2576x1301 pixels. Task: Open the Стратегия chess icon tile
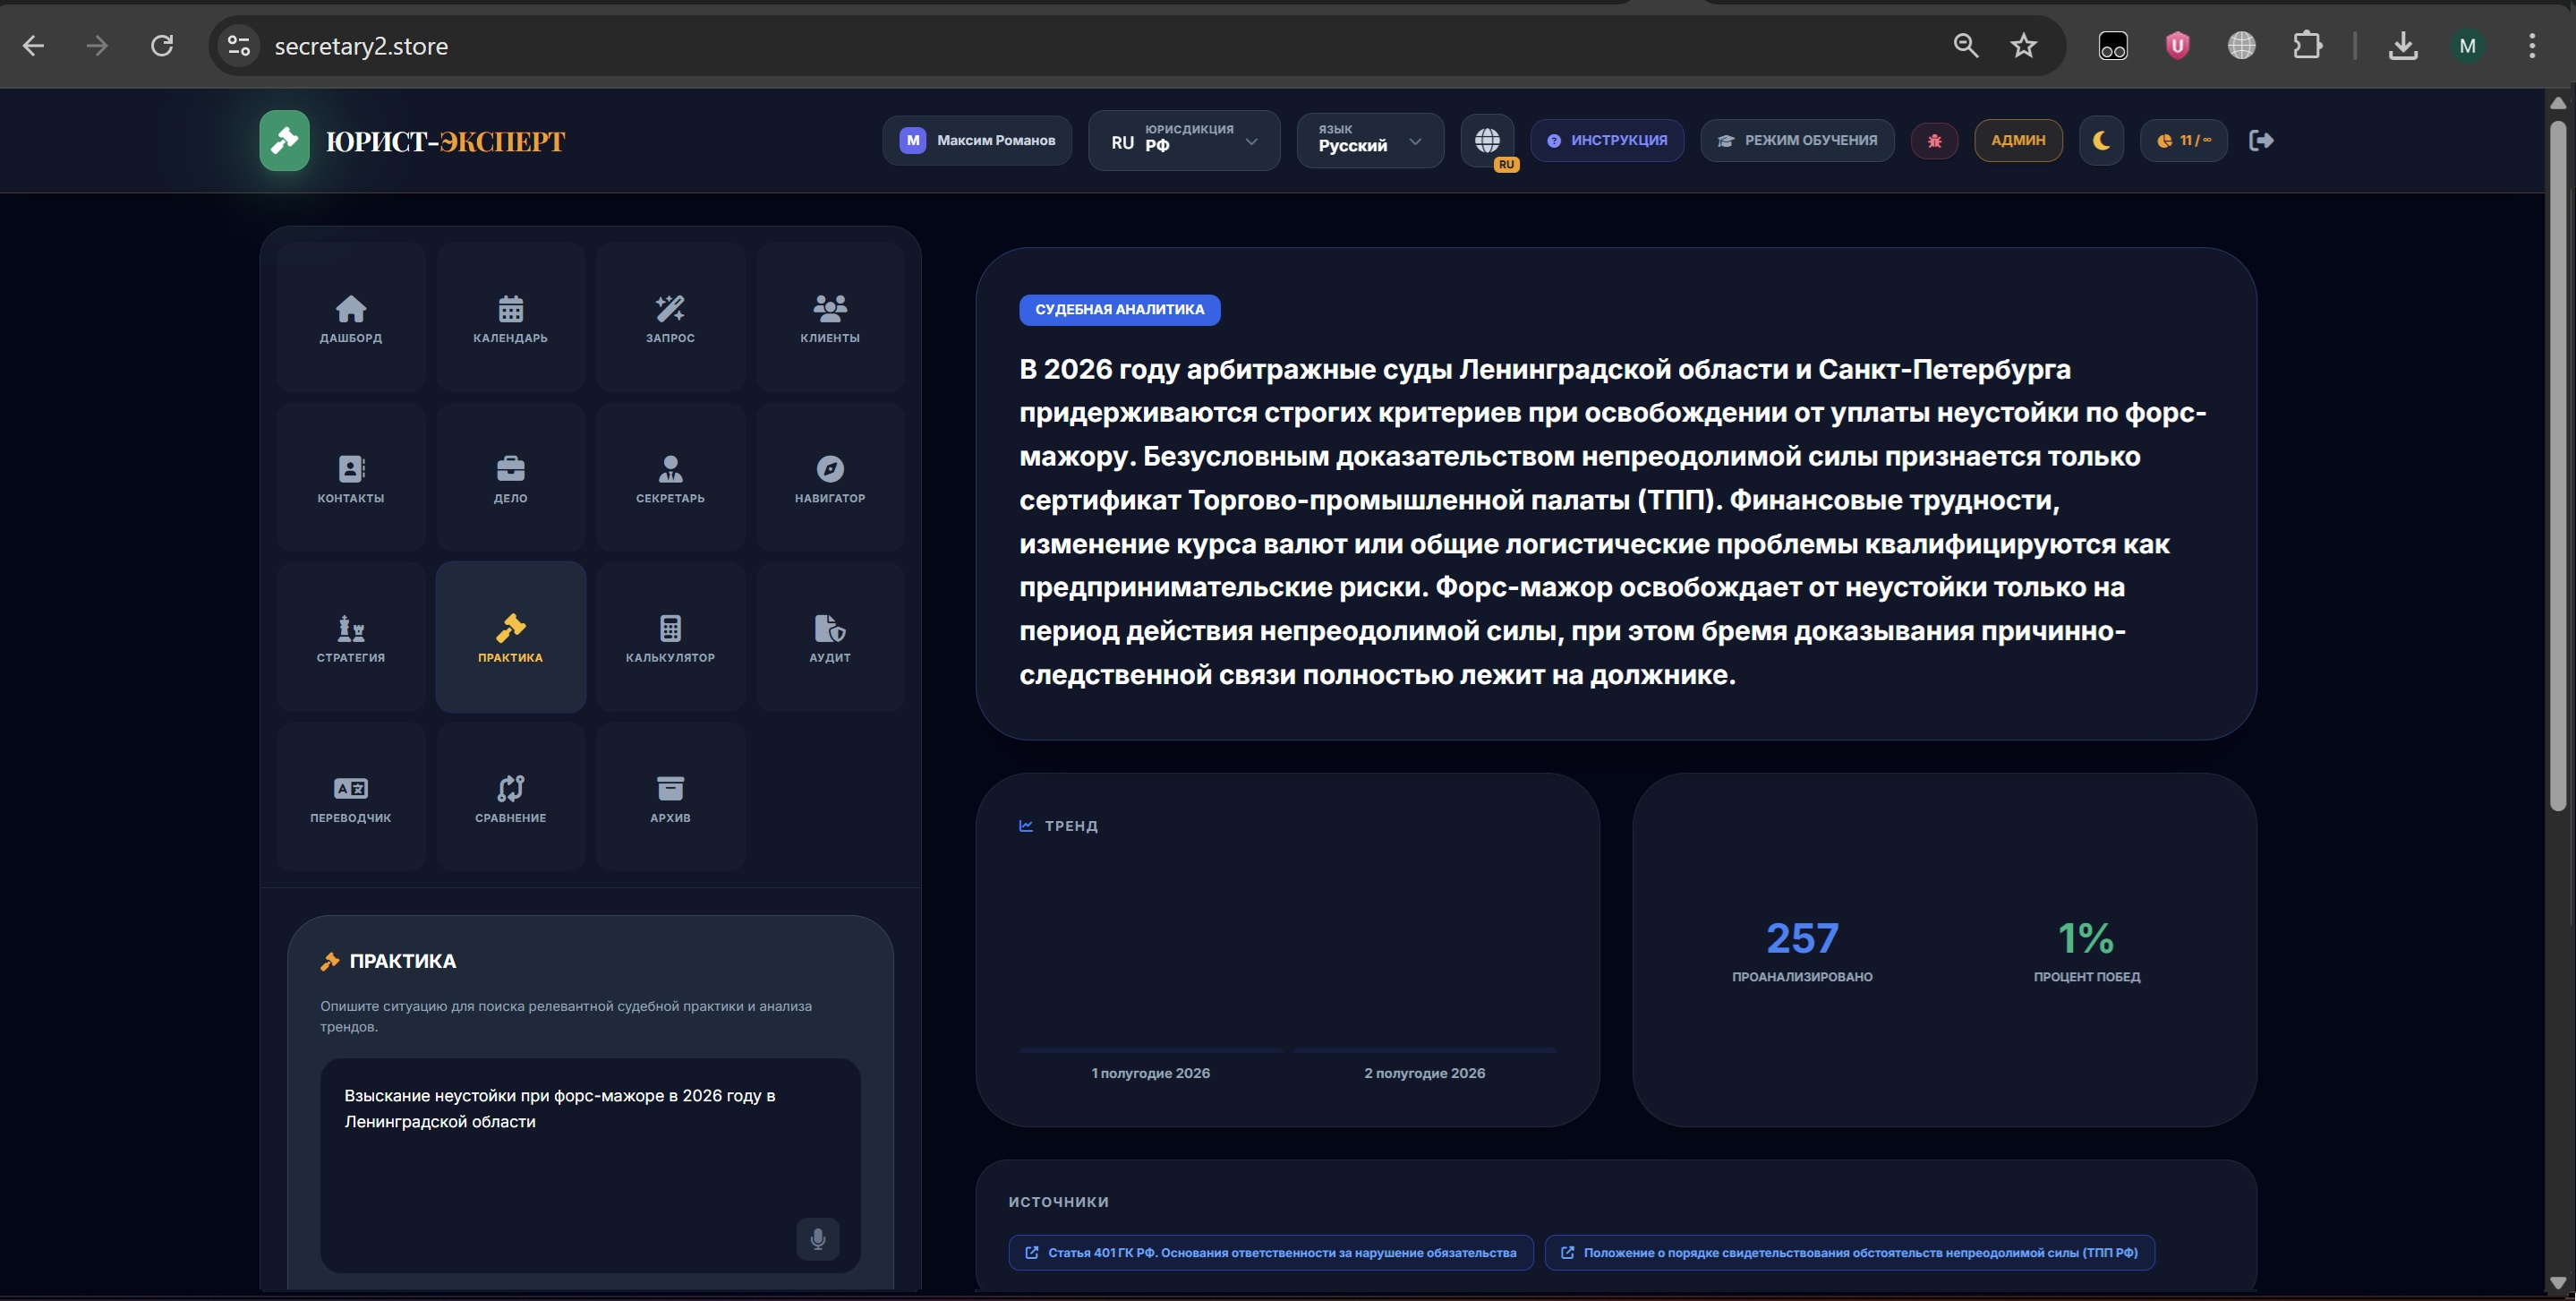coord(350,638)
